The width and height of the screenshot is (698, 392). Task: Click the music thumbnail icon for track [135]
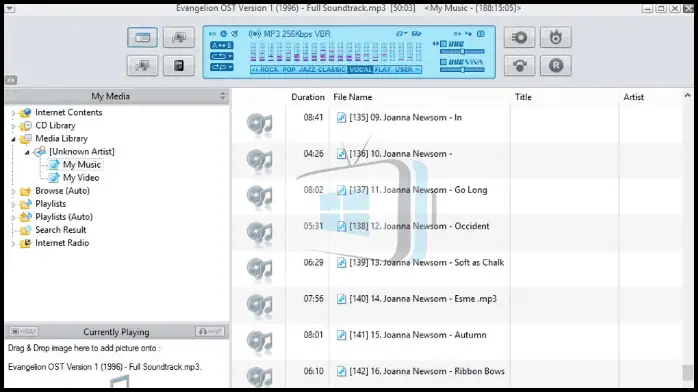(260, 124)
